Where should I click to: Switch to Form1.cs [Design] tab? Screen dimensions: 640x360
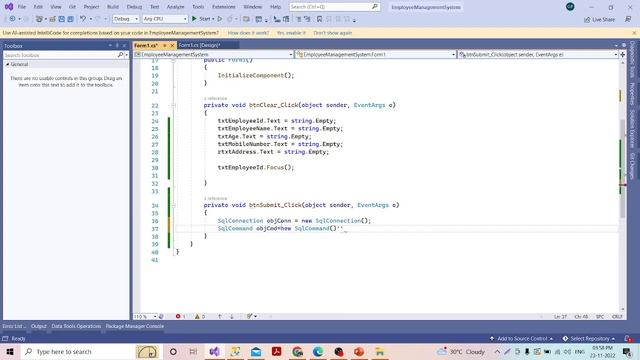pyautogui.click(x=200, y=45)
